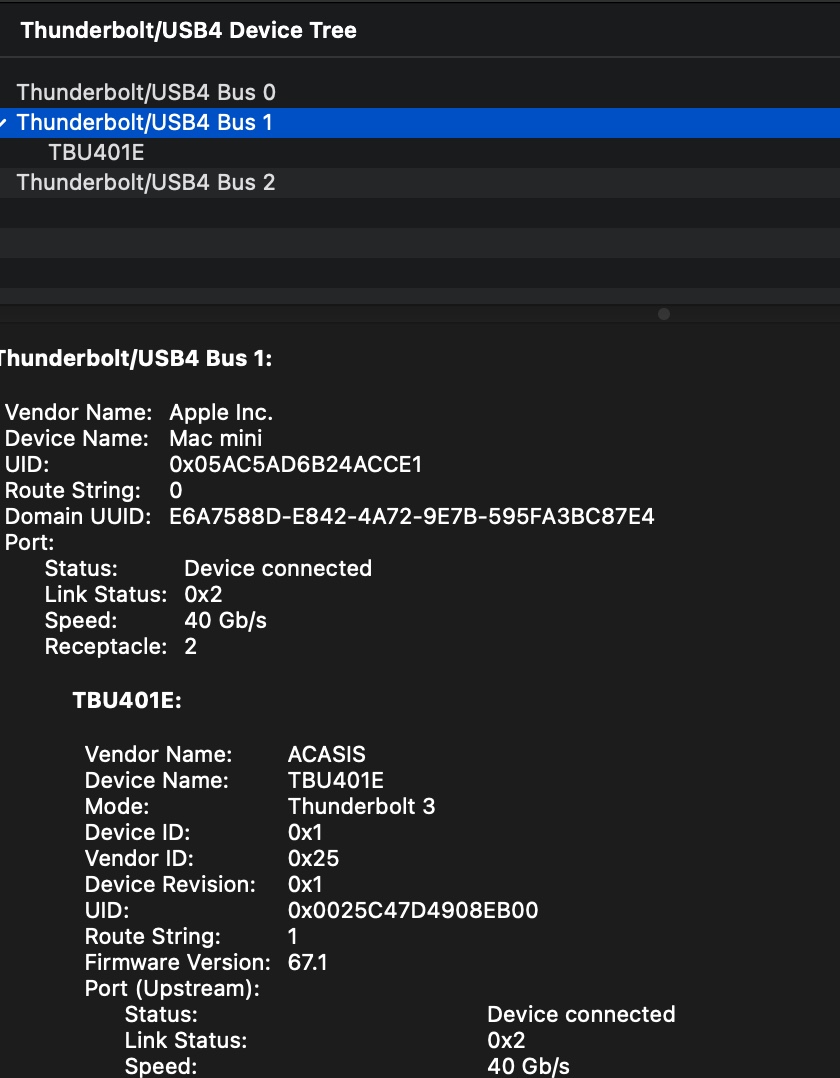Select Thunderbolt/USB4 Bus 2 in the tree
Viewport: 840px width, 1078px height.
(420, 182)
